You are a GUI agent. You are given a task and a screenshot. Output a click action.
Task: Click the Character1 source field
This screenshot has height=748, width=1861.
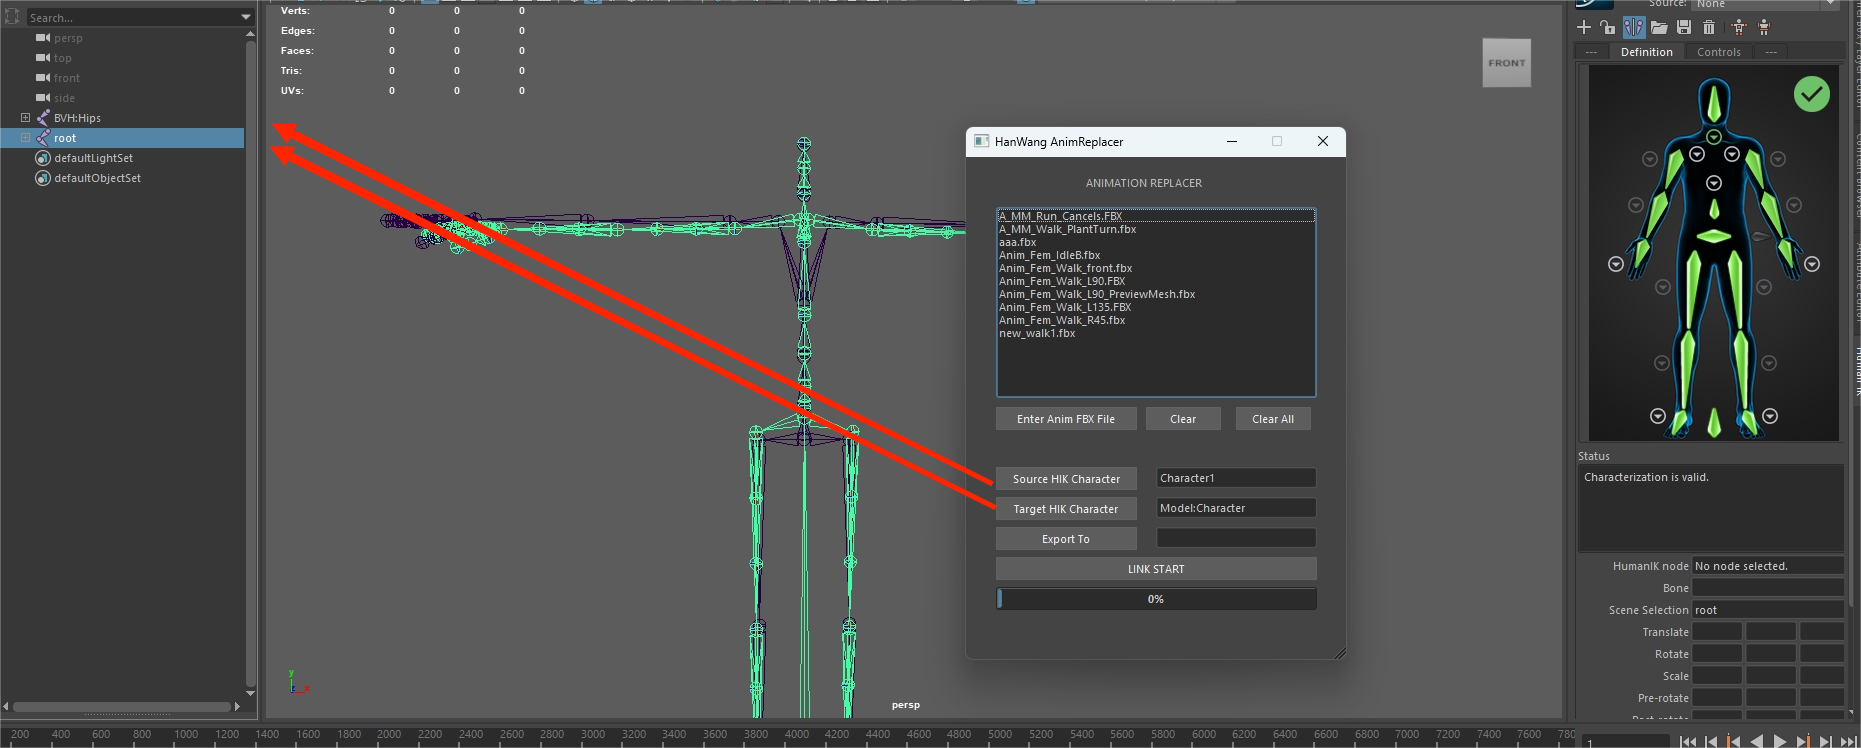tap(1236, 478)
